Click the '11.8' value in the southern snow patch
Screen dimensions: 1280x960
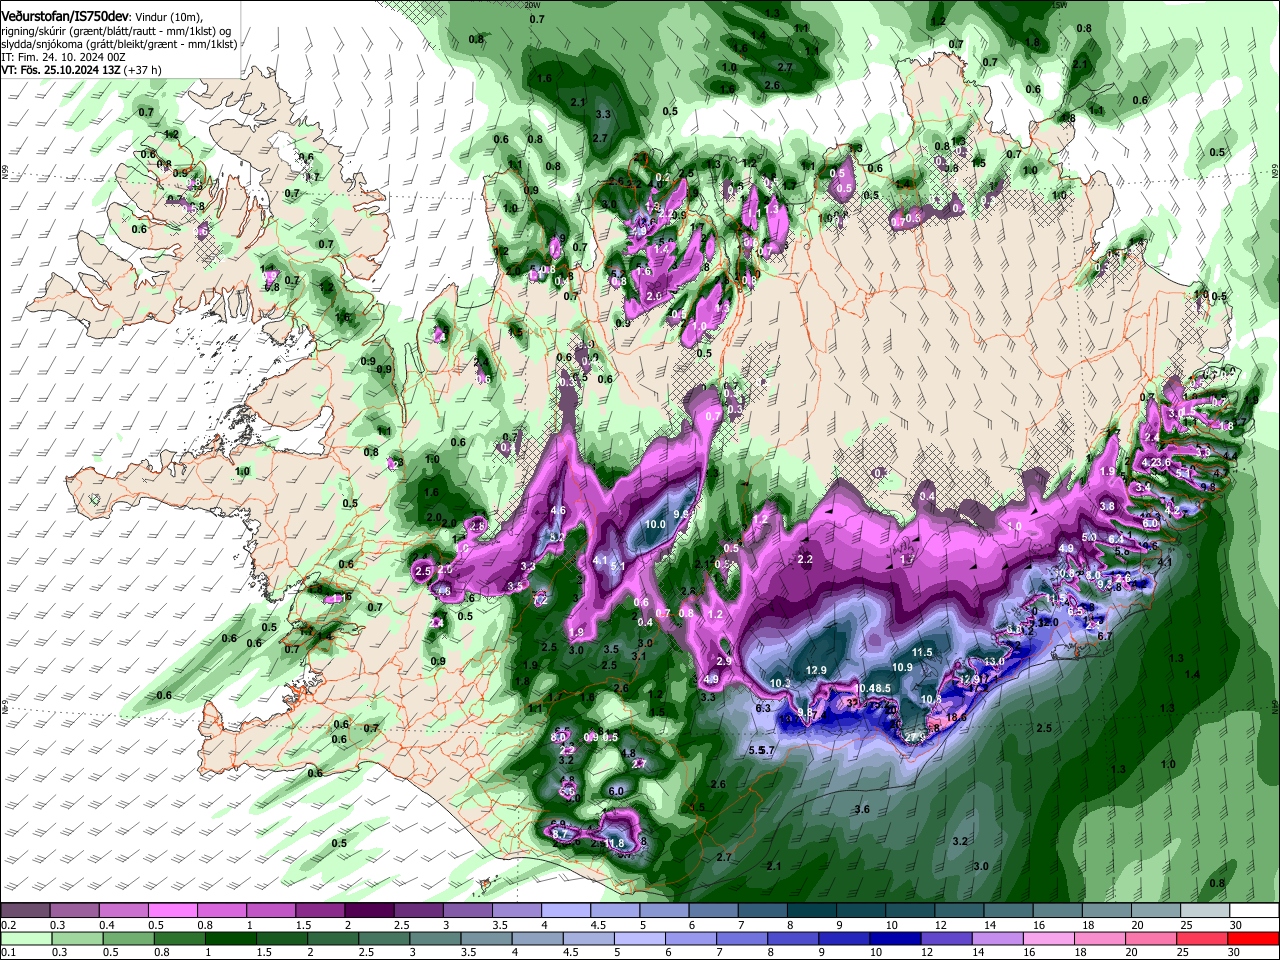pos(614,843)
